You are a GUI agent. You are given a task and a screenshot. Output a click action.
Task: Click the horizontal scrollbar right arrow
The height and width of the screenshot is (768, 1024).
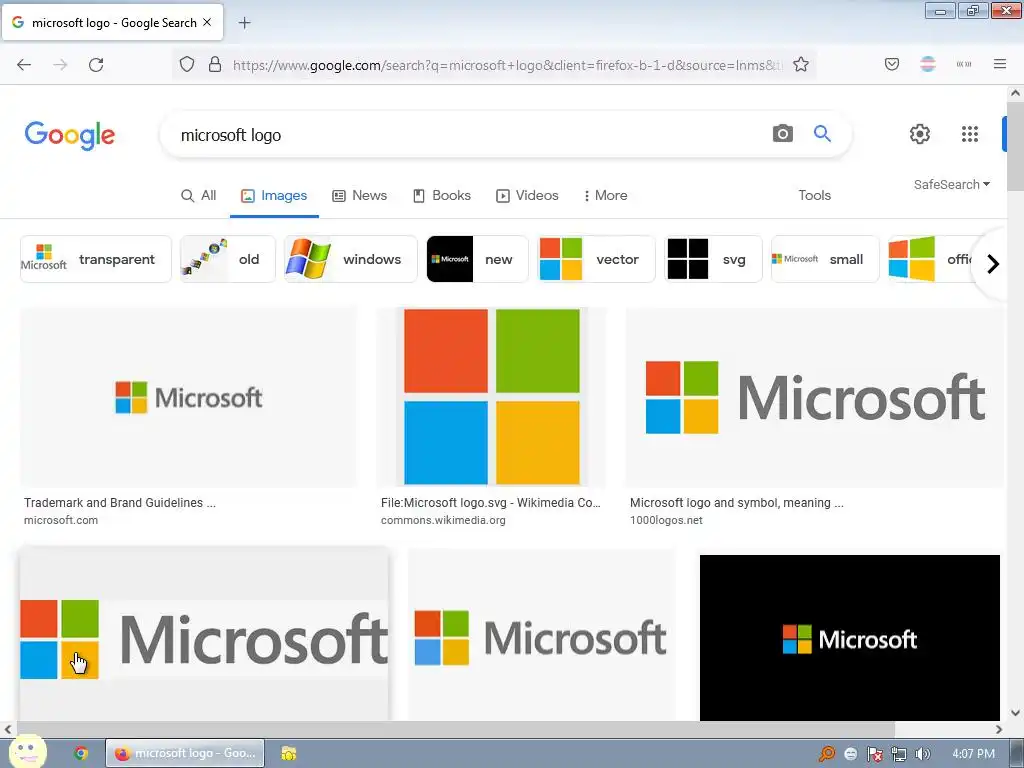coord(999,729)
